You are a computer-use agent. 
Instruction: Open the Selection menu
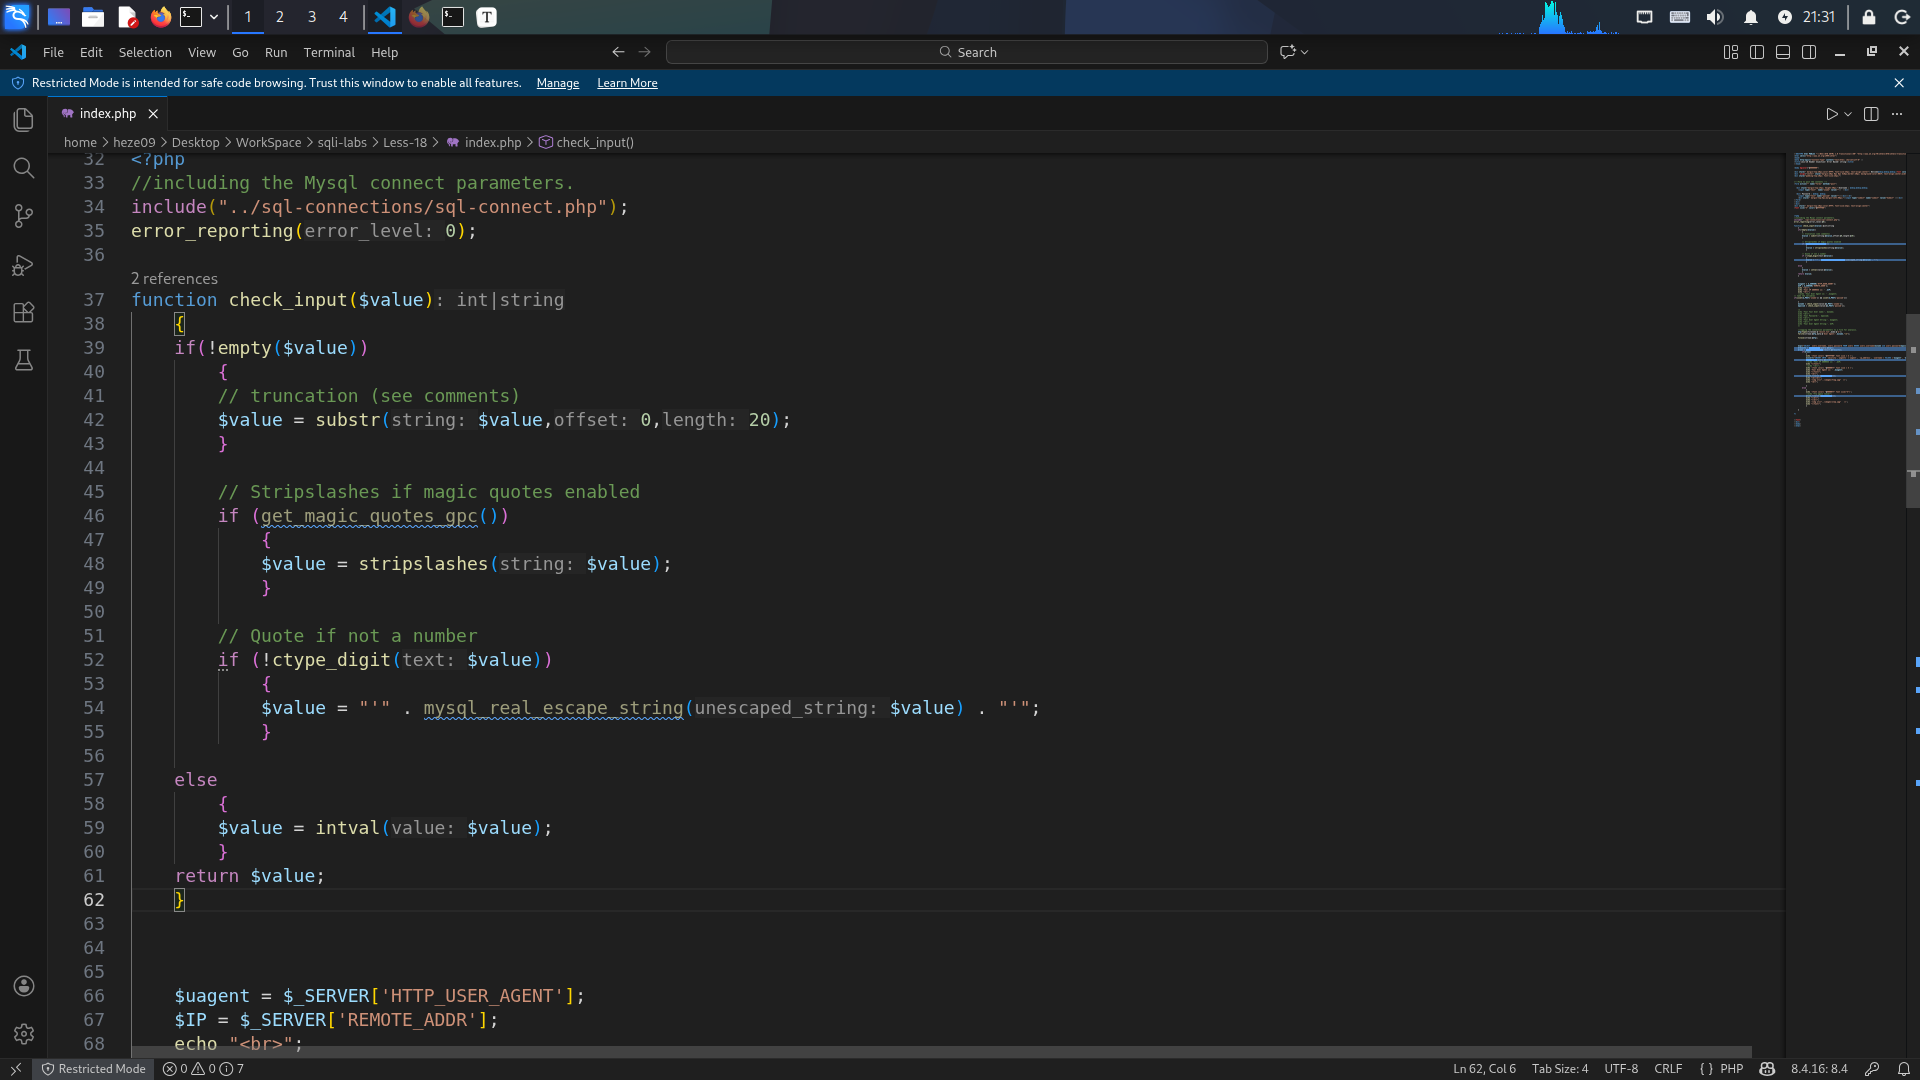point(145,52)
